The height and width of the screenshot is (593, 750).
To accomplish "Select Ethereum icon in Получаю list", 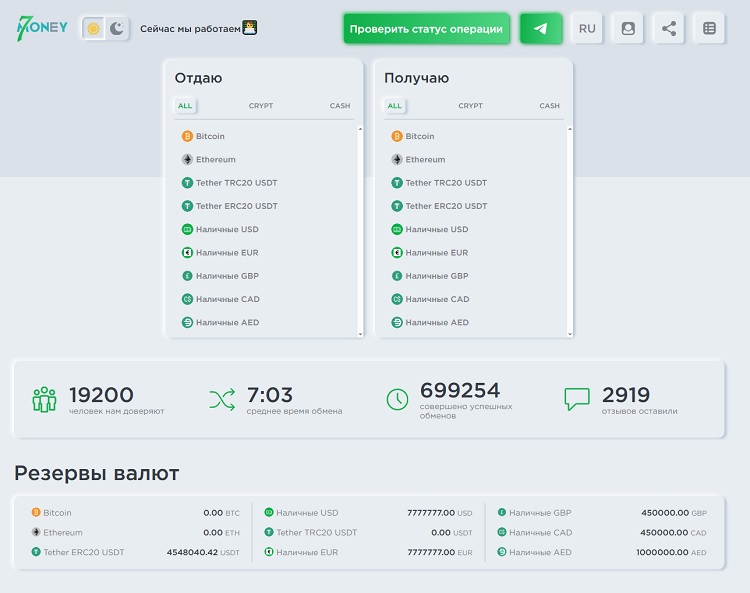I will [396, 159].
